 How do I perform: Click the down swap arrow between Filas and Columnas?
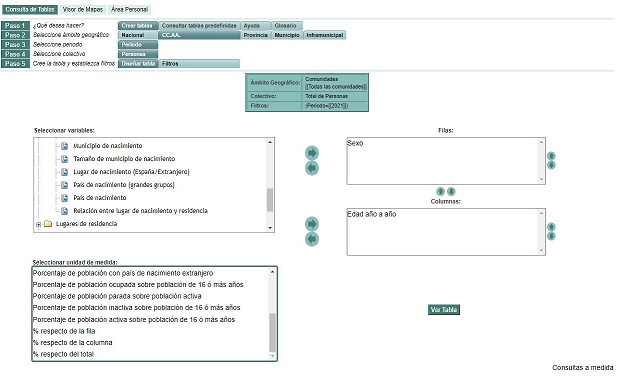(x=451, y=192)
